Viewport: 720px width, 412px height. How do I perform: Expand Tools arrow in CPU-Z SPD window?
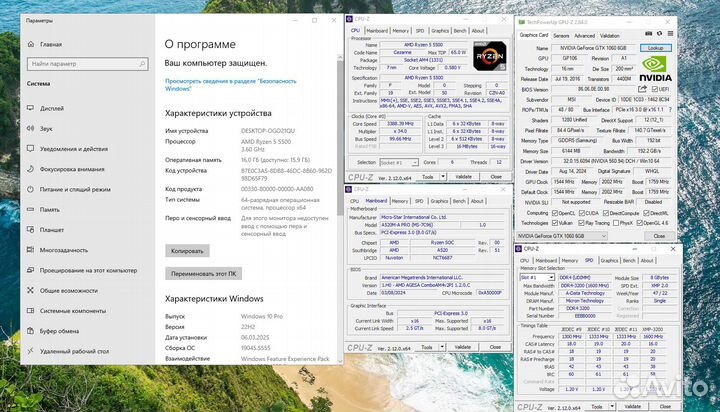coord(612,407)
